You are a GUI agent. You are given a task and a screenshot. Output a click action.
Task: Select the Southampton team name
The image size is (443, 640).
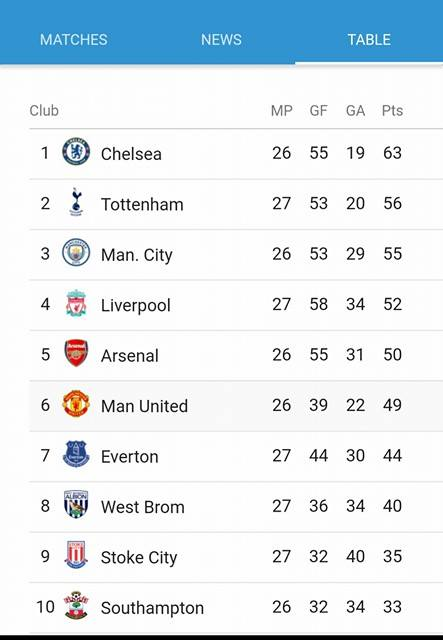pos(152,608)
